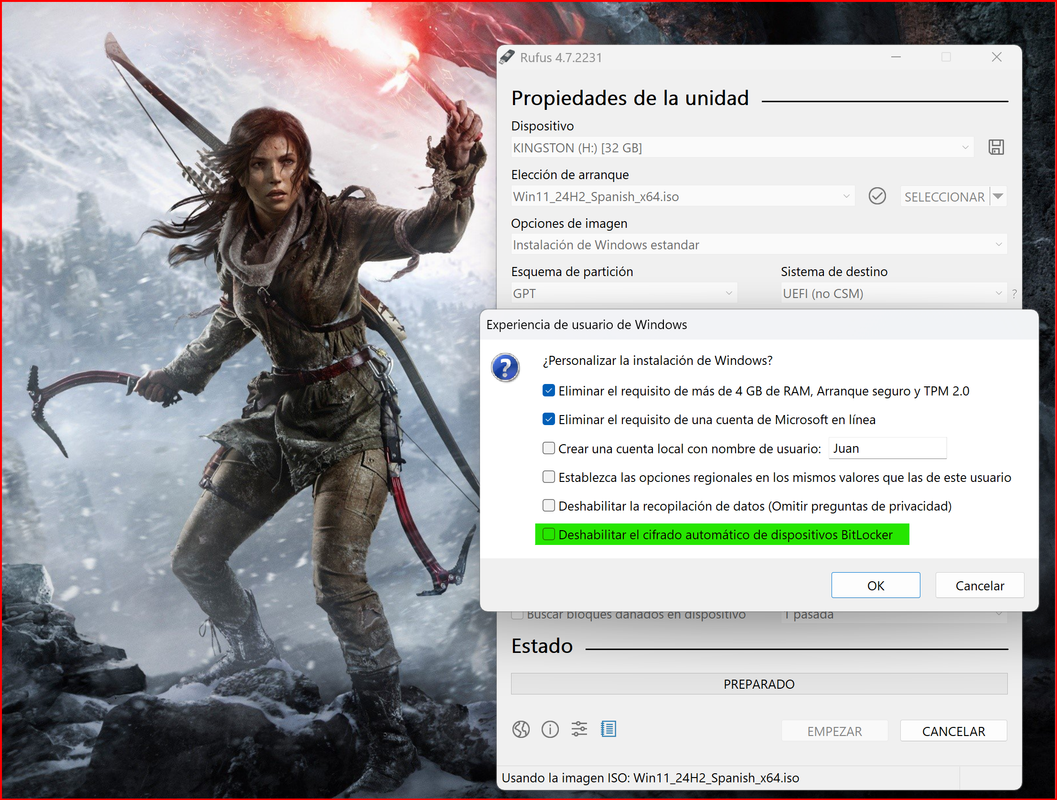Viewport: 1057px width, 800px height.
Task: Open the Opciones de imagen dropdown
Action: 758,245
